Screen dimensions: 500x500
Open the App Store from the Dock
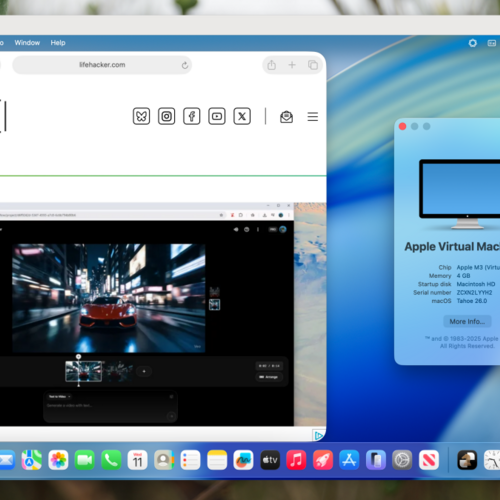pos(349,460)
